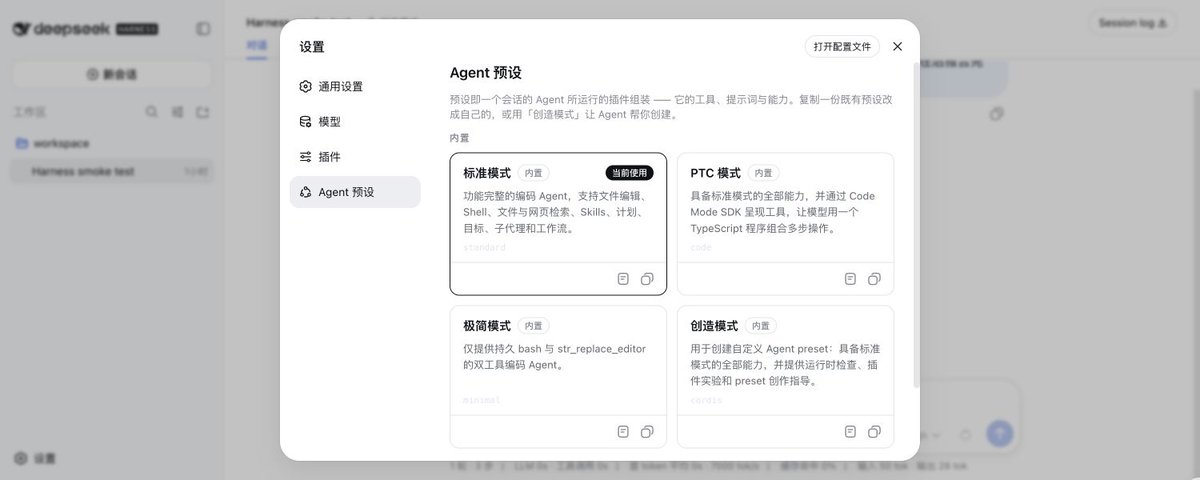View details icon on 标准模式 card
The height and width of the screenshot is (480, 1200).
(x=623, y=279)
